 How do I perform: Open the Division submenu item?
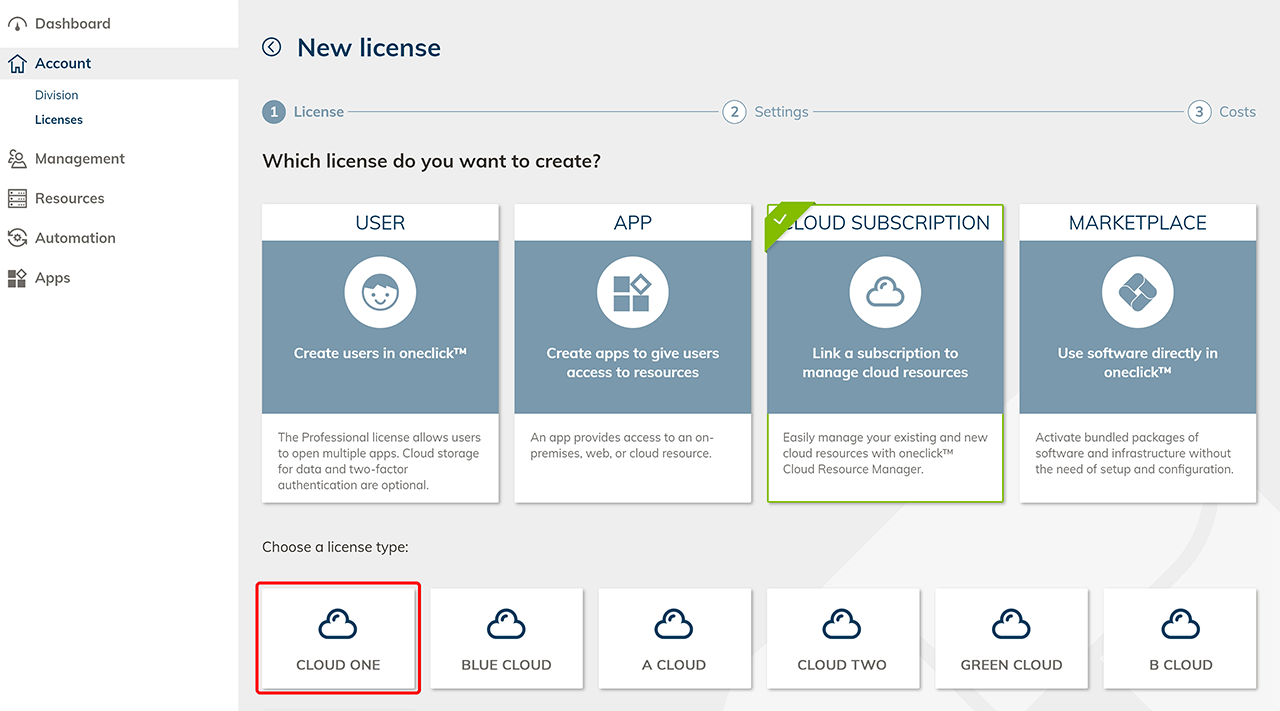click(57, 95)
